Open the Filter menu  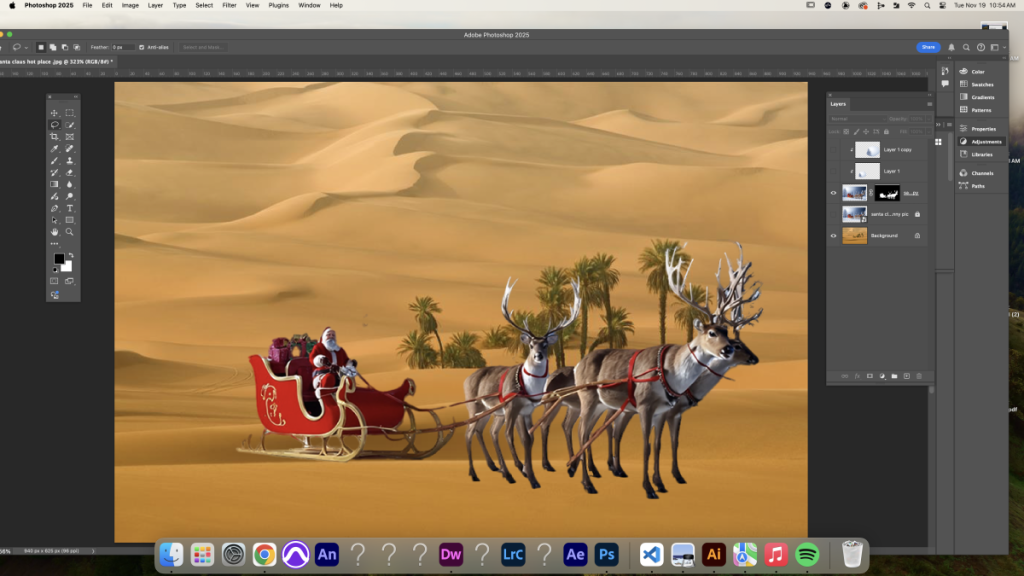(x=229, y=5)
